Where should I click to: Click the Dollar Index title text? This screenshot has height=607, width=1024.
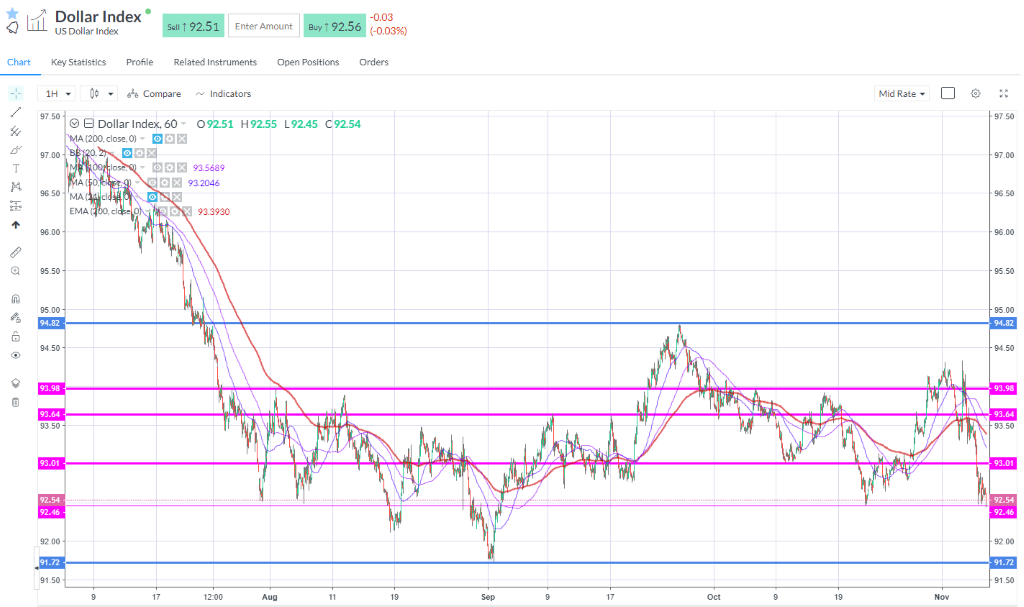[98, 16]
